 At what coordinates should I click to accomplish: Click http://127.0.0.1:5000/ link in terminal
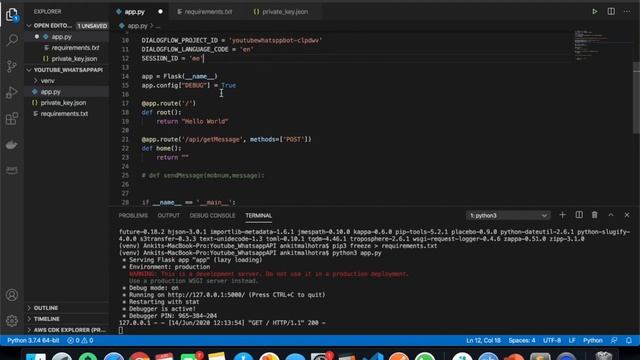[x=206, y=295]
